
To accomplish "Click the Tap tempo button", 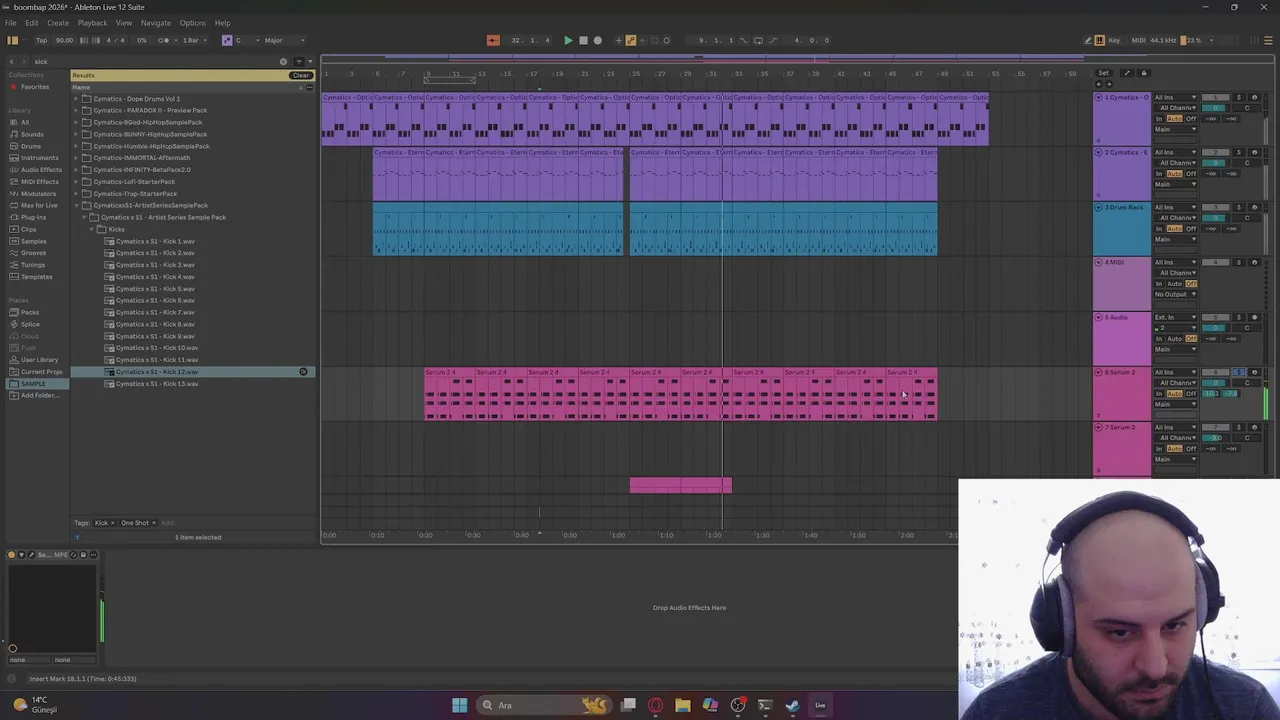I will click(x=41, y=40).
